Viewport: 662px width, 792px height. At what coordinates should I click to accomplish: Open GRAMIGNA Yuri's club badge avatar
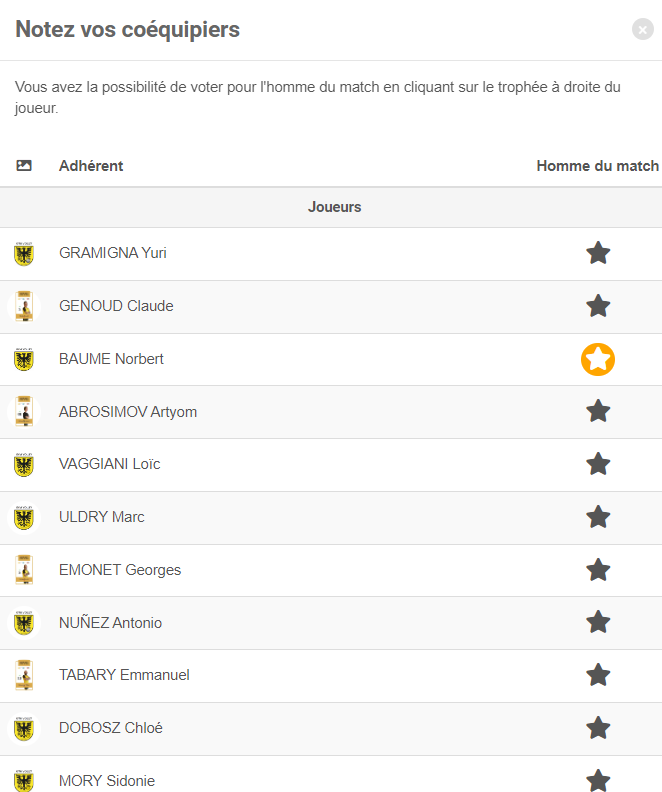(x=24, y=254)
